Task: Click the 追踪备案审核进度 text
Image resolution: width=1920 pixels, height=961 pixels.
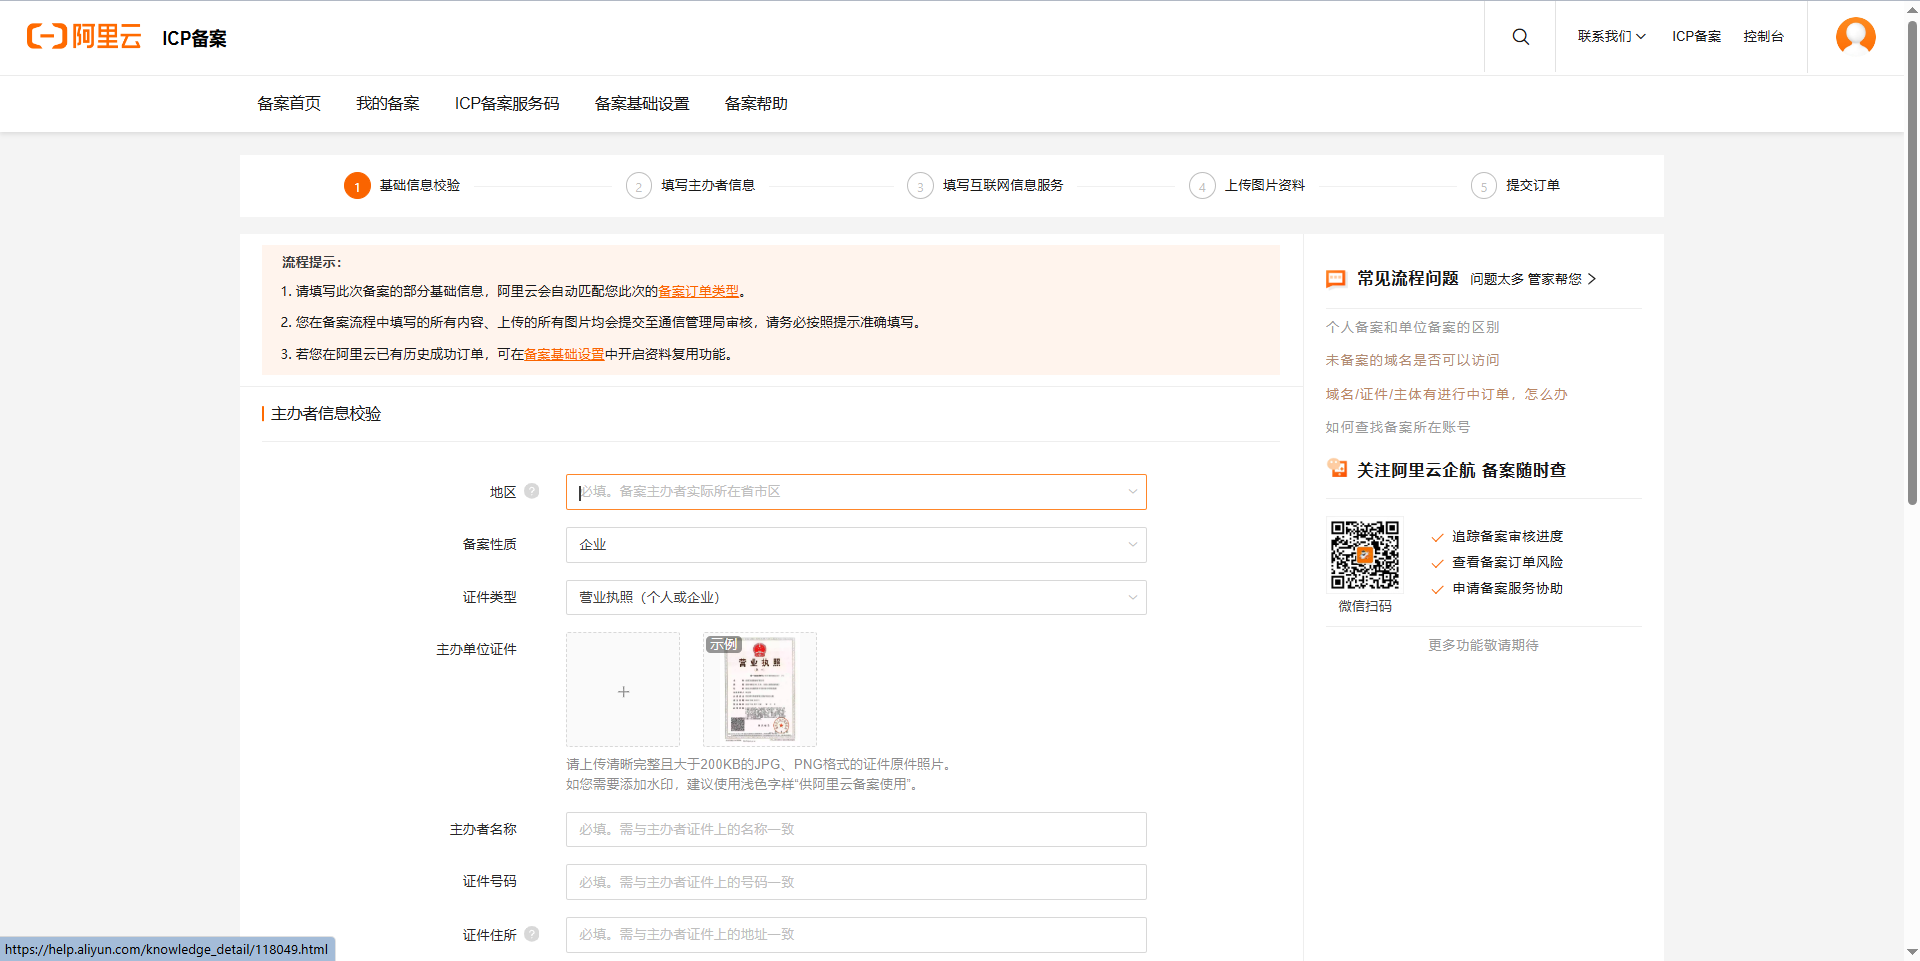Action: 1507,537
